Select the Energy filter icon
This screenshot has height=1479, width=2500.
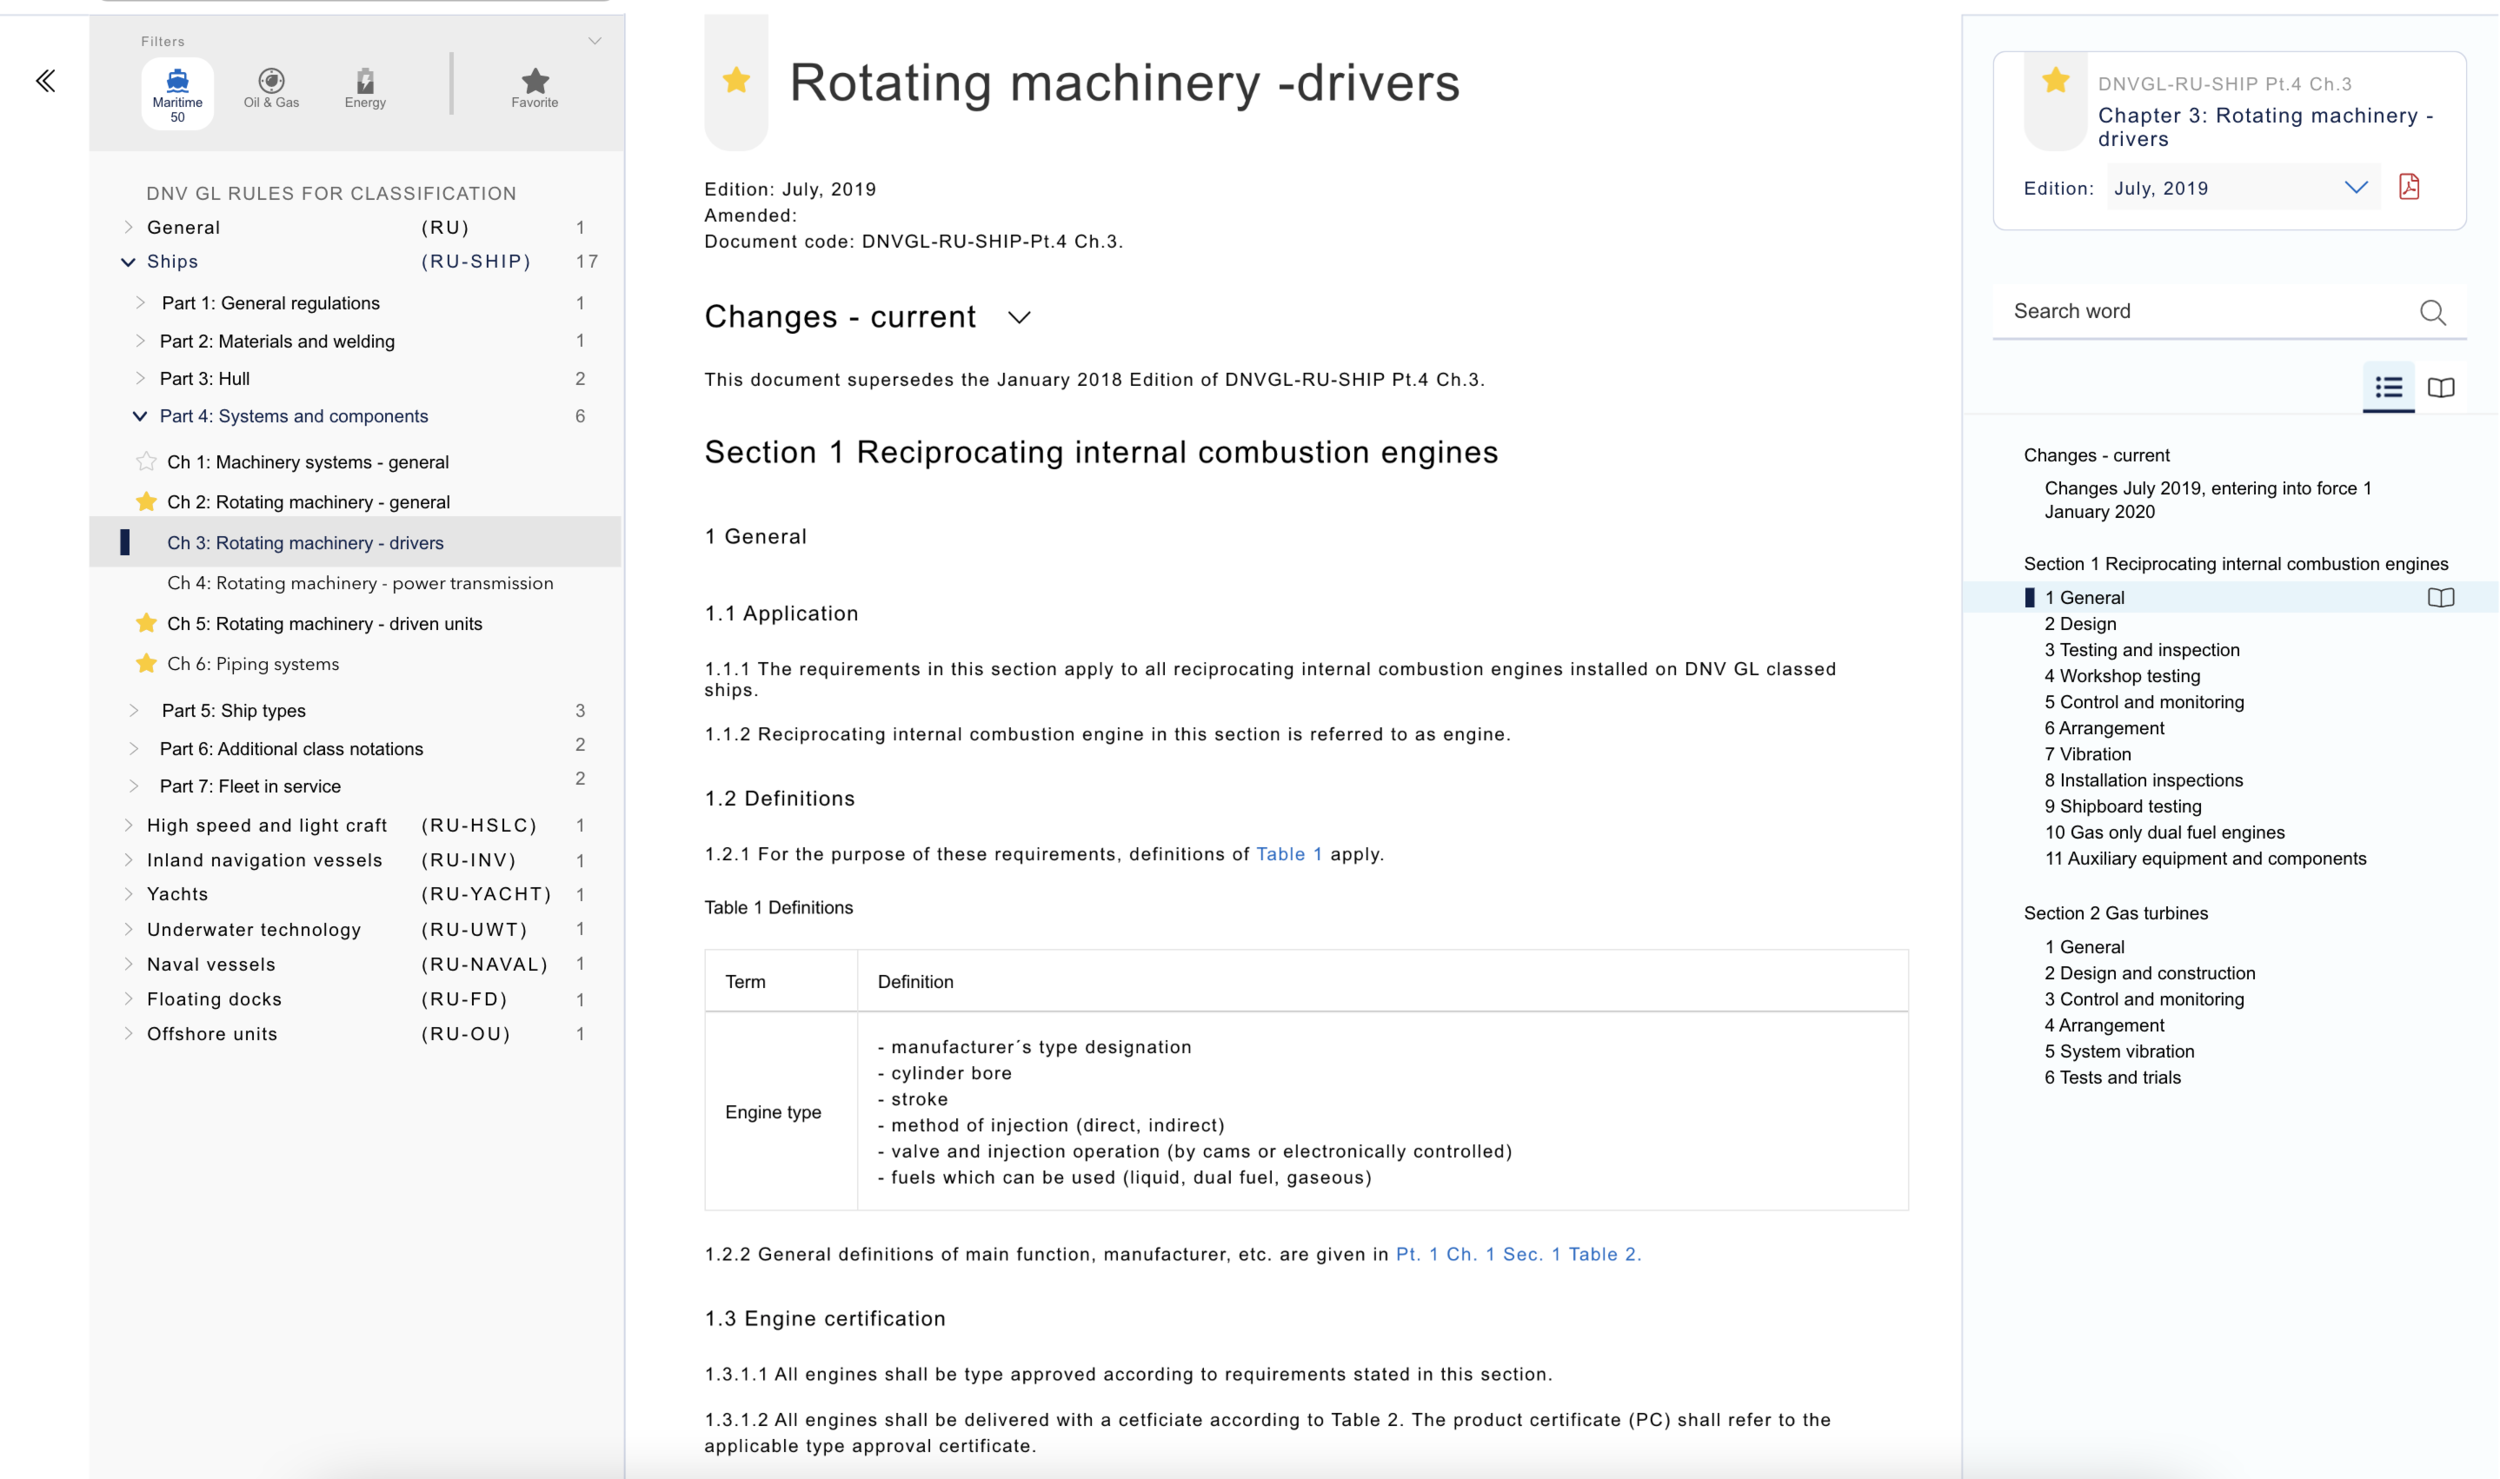tap(365, 88)
